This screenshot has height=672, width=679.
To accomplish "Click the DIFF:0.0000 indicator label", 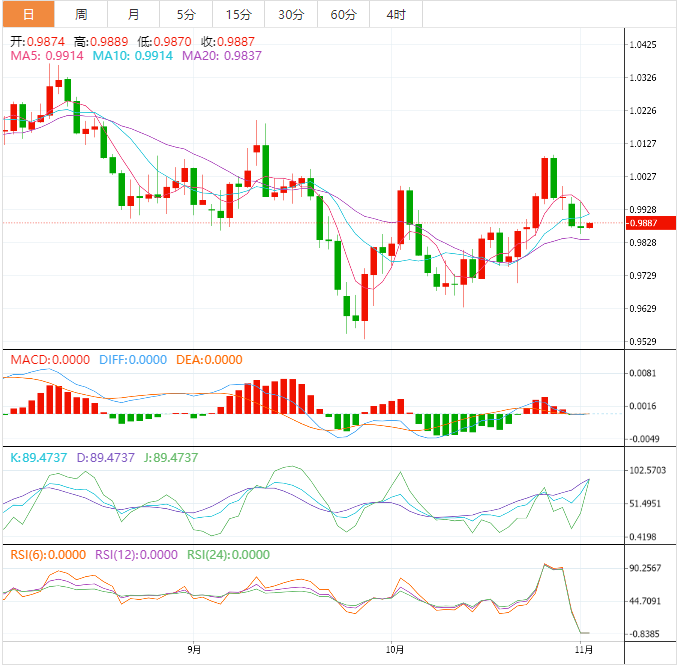I will click(133, 360).
